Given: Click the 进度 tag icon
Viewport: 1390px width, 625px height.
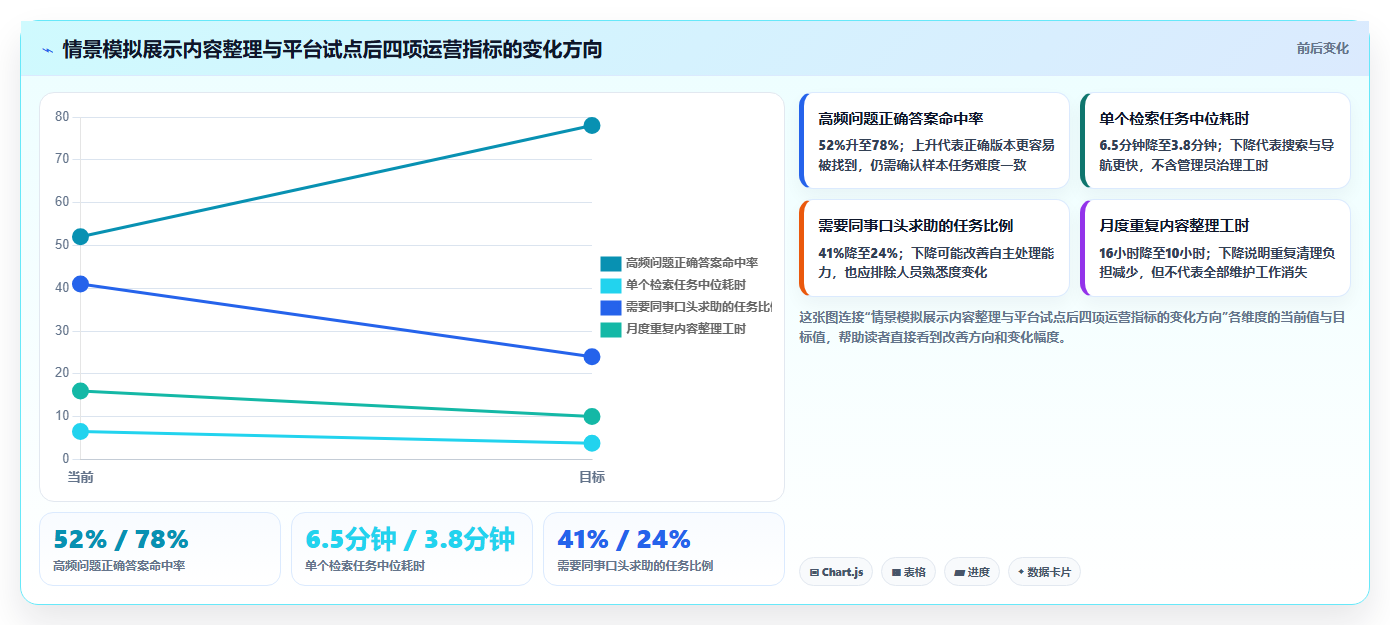Looking at the screenshot, I should pyautogui.click(x=960, y=573).
